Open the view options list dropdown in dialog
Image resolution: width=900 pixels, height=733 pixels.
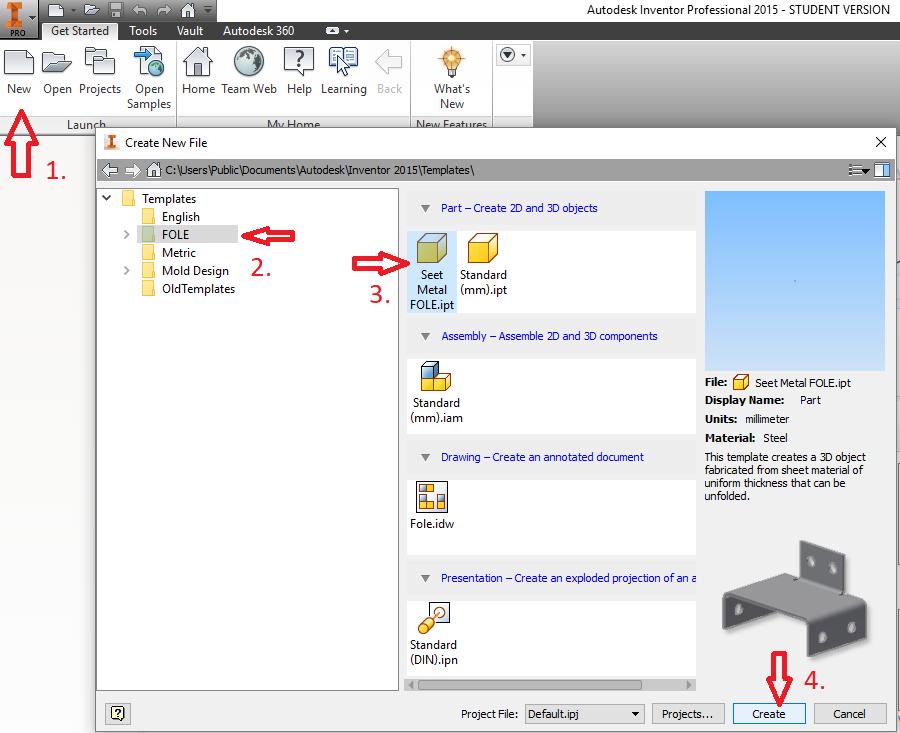859,170
